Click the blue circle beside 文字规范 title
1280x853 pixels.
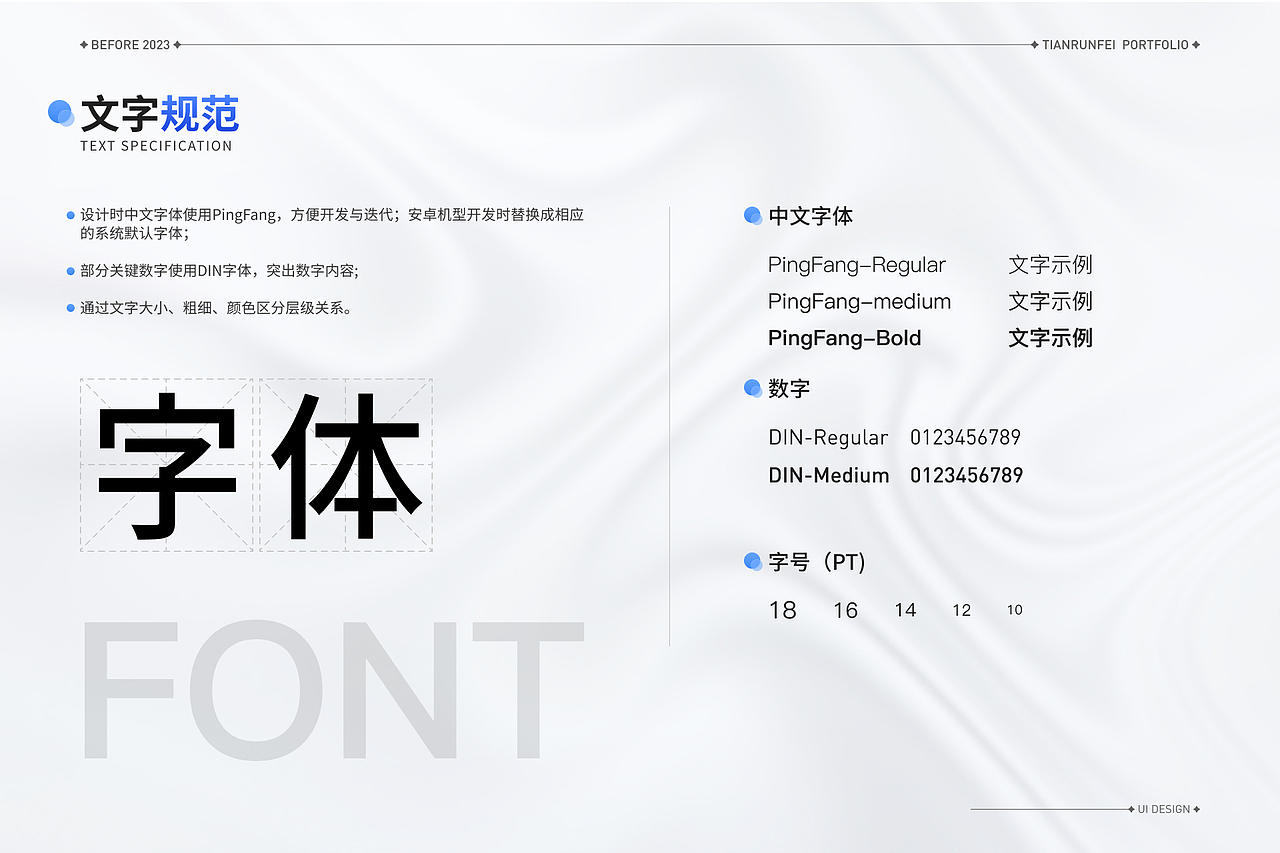pos(61,114)
